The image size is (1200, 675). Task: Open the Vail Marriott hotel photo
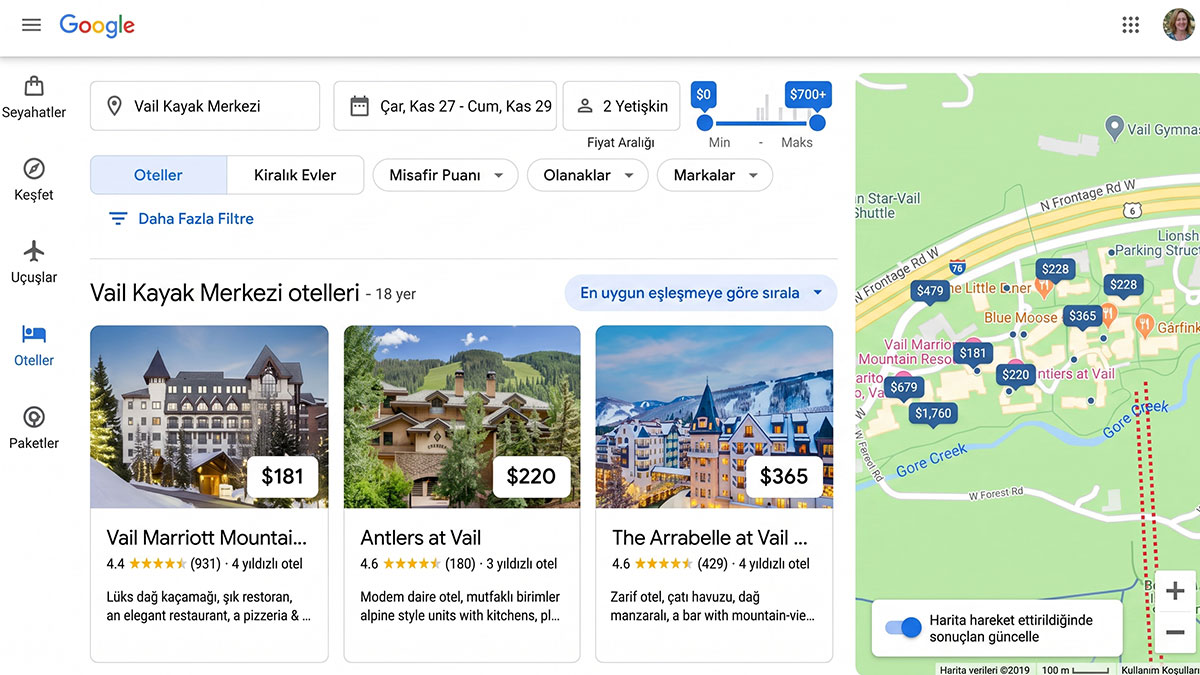coord(209,417)
